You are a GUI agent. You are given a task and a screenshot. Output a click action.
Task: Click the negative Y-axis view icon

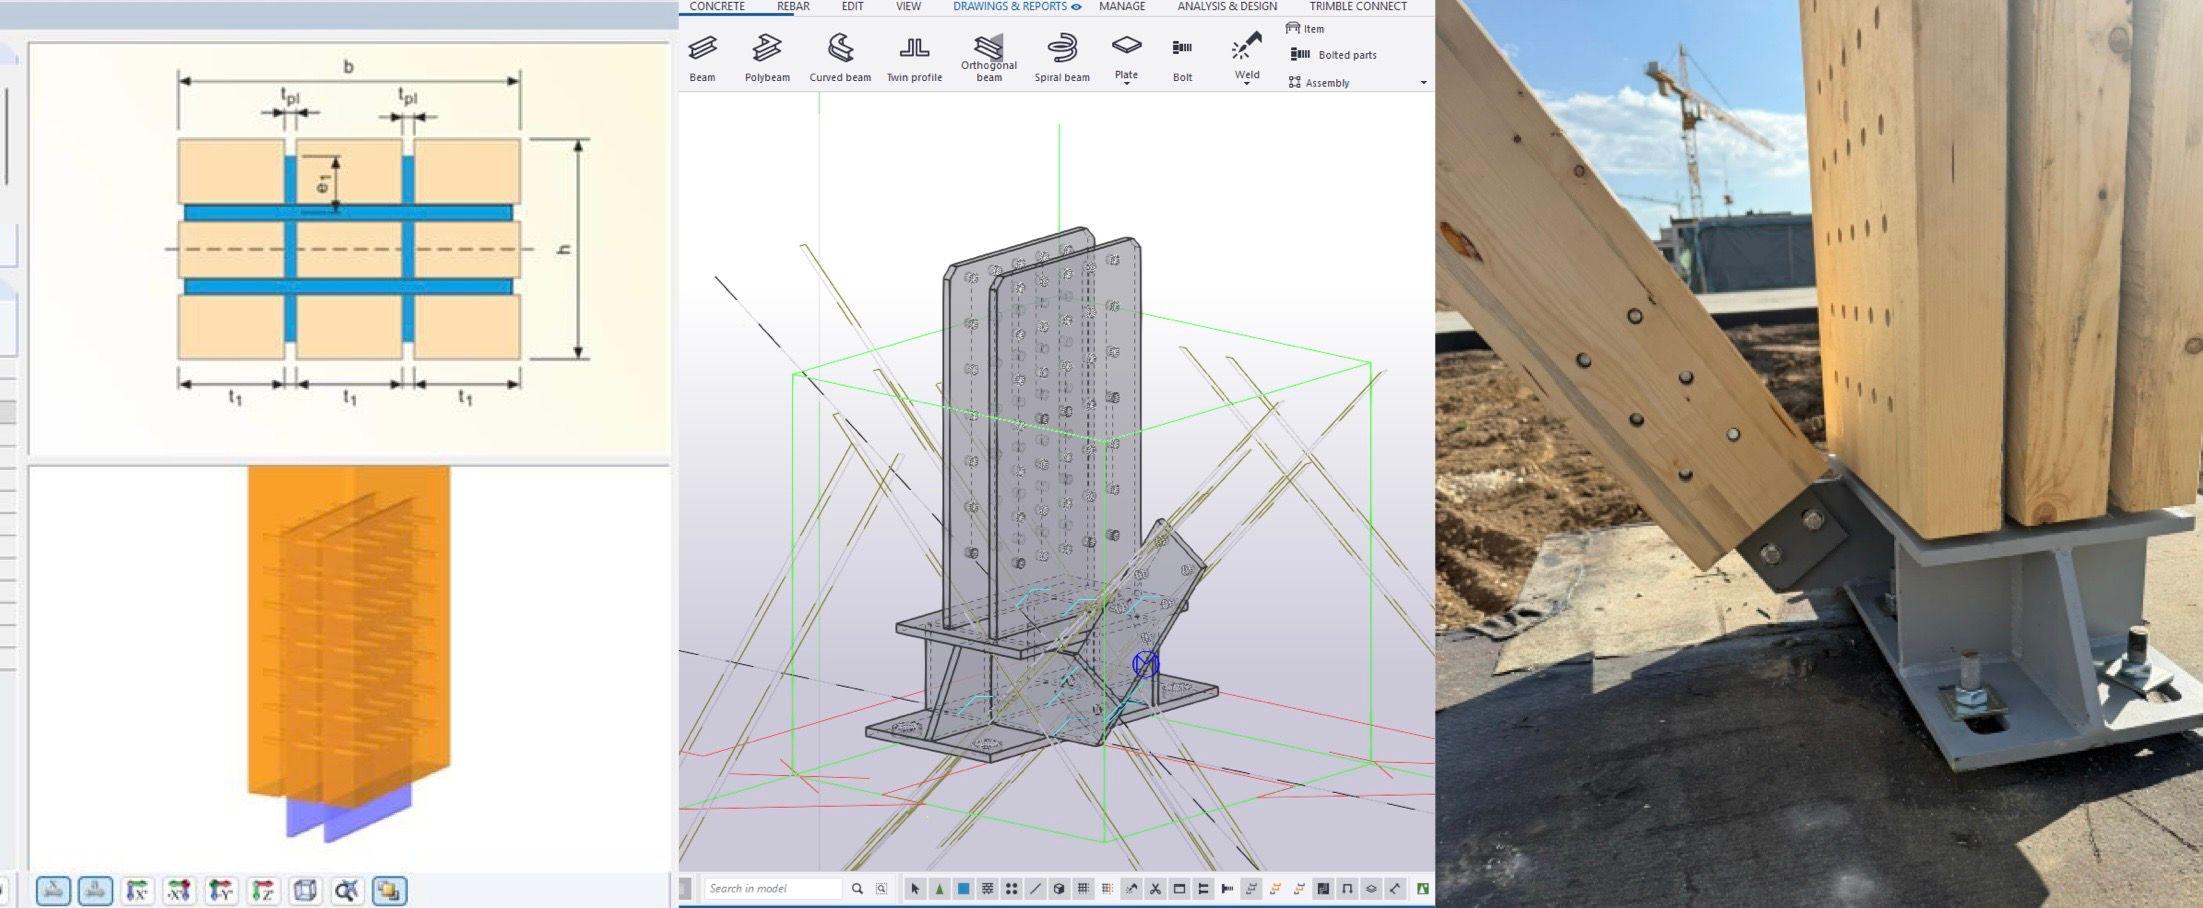pos(221,890)
